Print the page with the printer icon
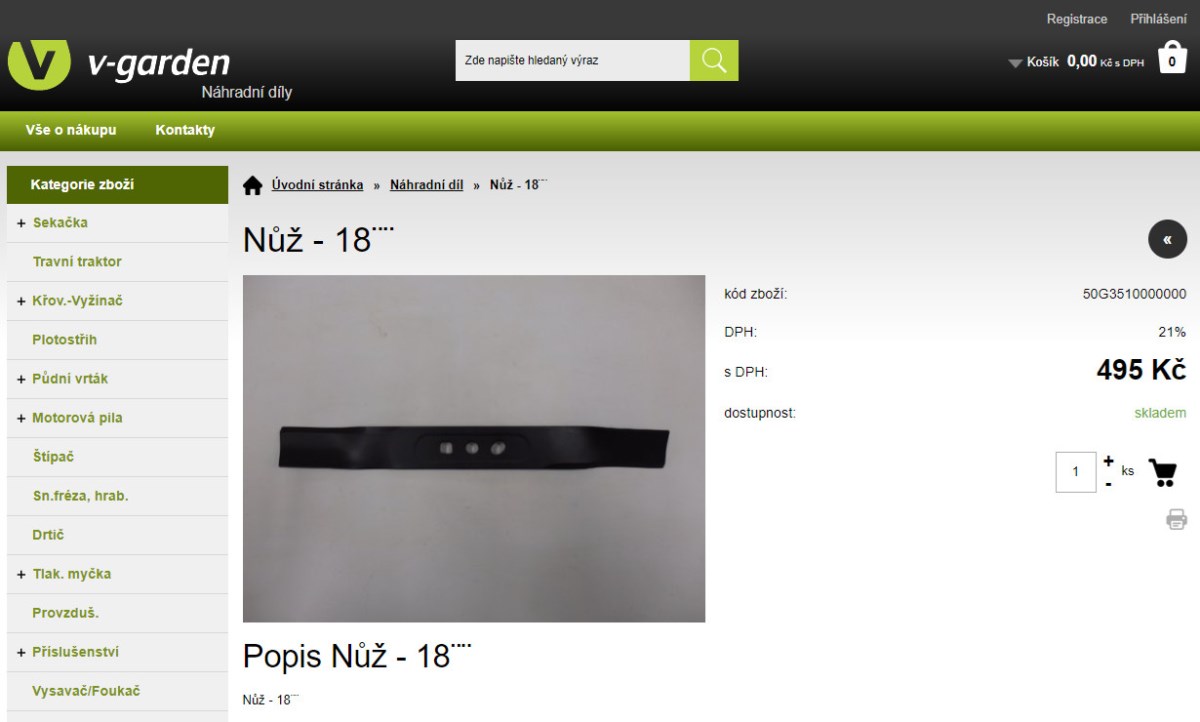The height and width of the screenshot is (722, 1200). point(1176,519)
